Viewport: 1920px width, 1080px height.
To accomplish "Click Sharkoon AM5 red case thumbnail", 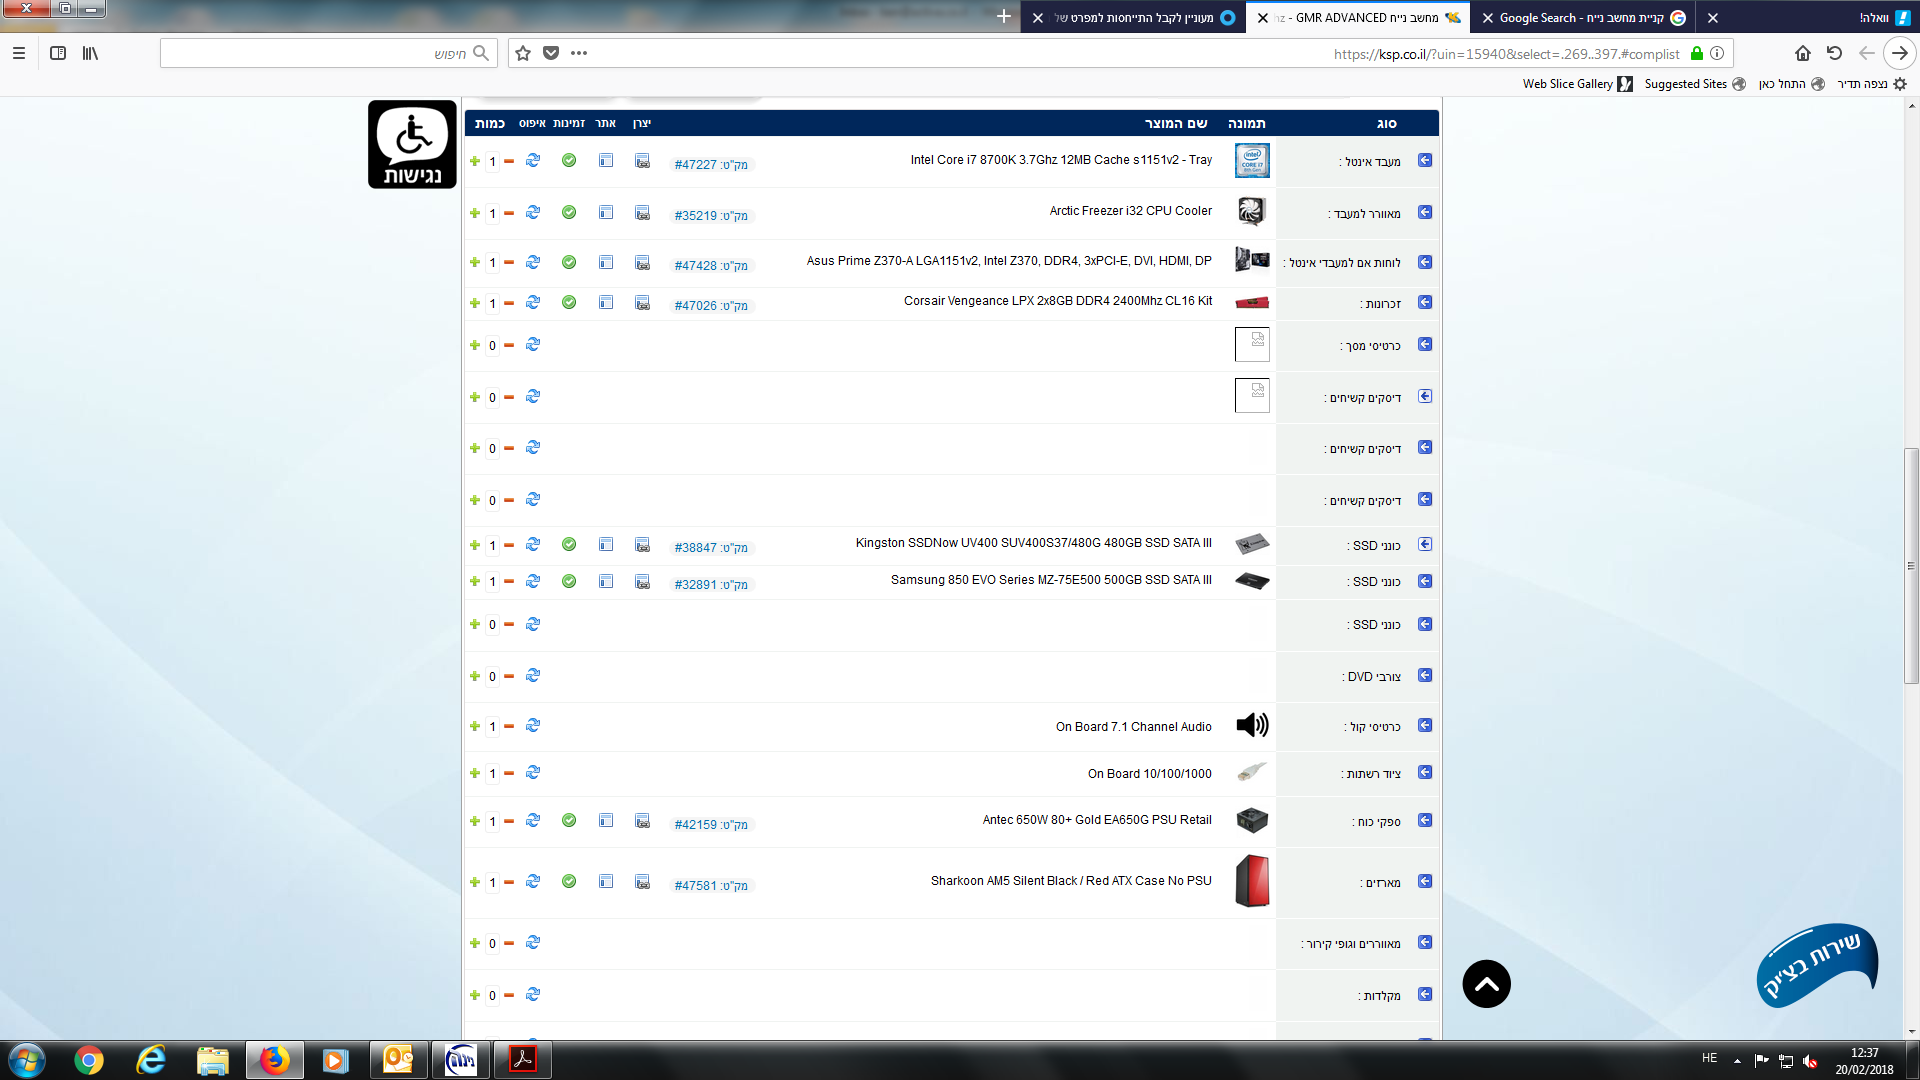I will point(1252,881).
